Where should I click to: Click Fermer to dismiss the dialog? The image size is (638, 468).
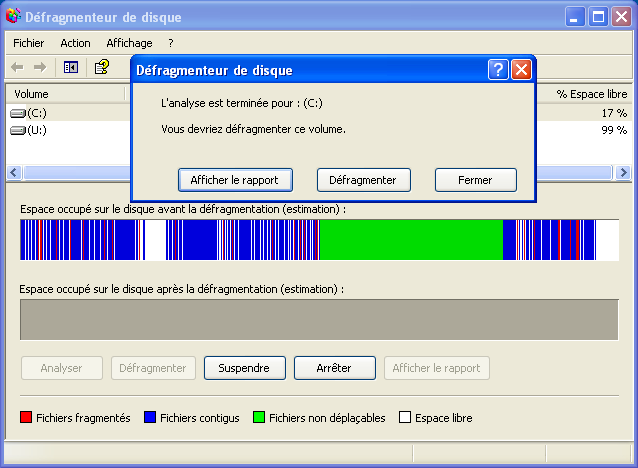475,180
